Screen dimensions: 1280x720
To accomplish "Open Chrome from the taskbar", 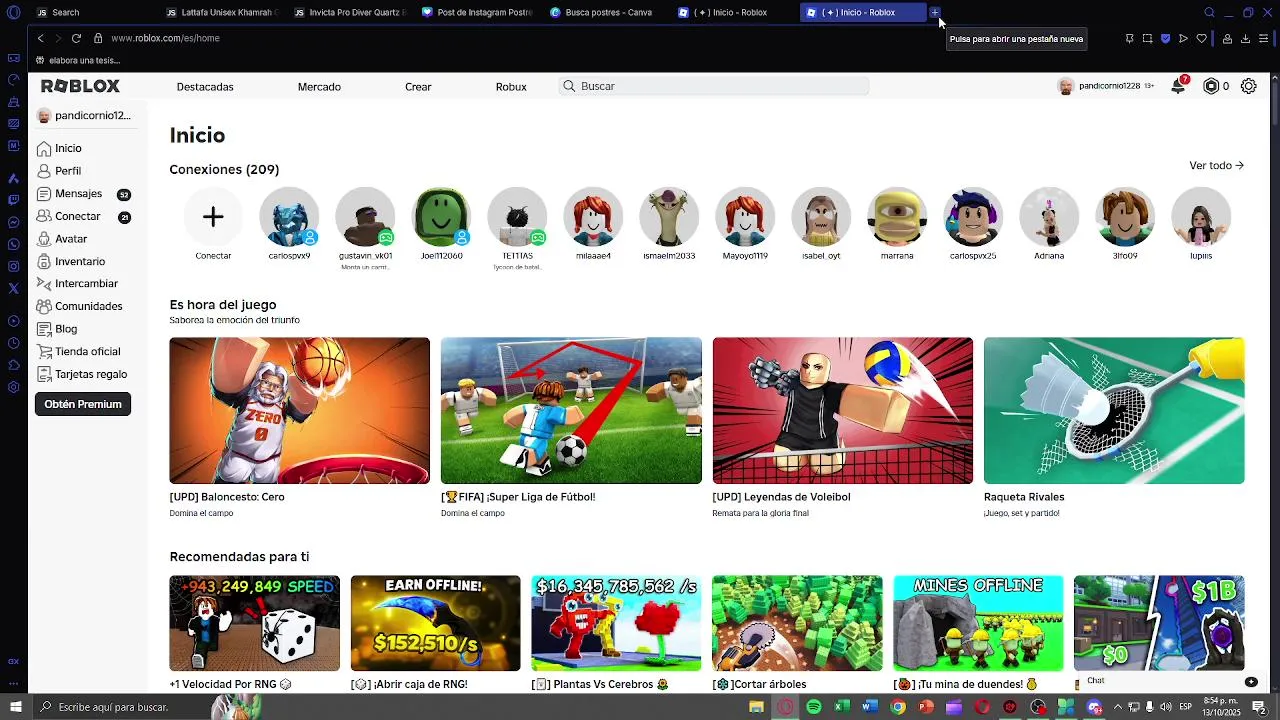I will [x=898, y=707].
